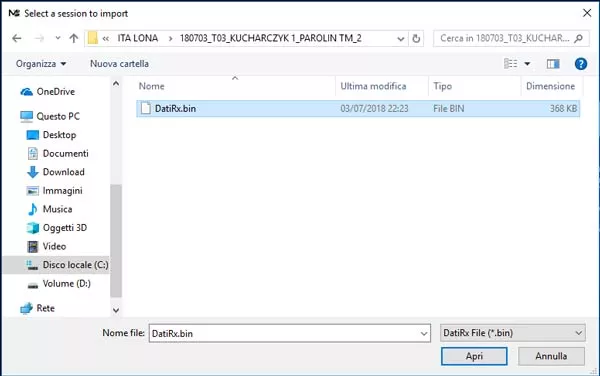
Task: Open the Desktop folder
Action: 51,135
